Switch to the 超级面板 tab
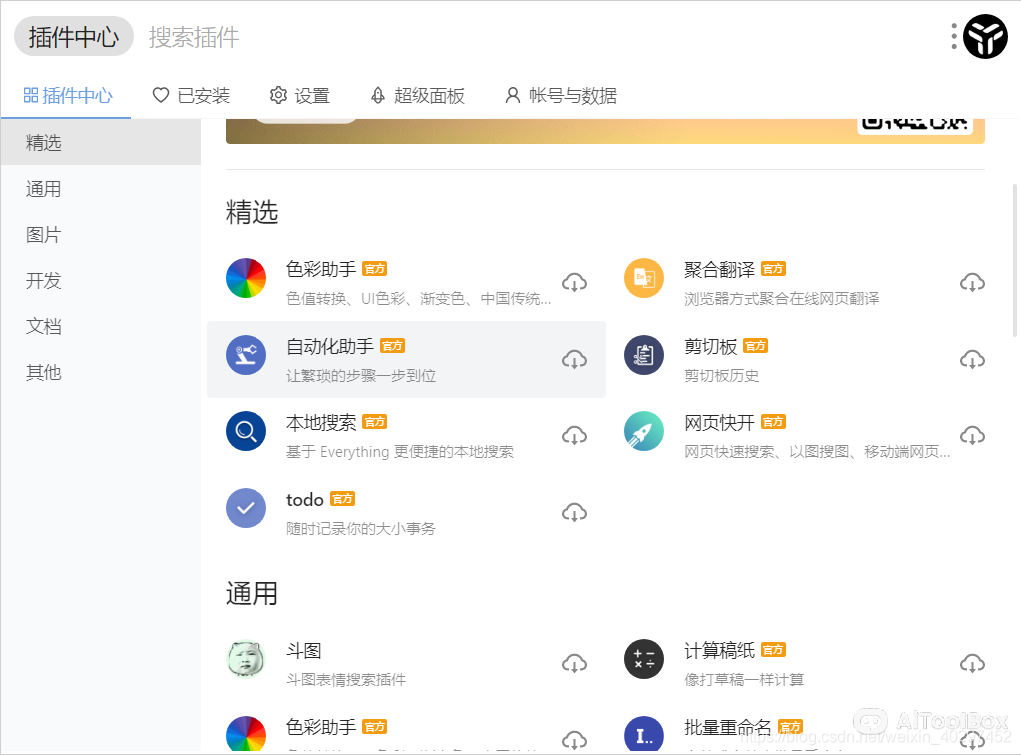This screenshot has width=1021, height=755. pyautogui.click(x=417, y=95)
